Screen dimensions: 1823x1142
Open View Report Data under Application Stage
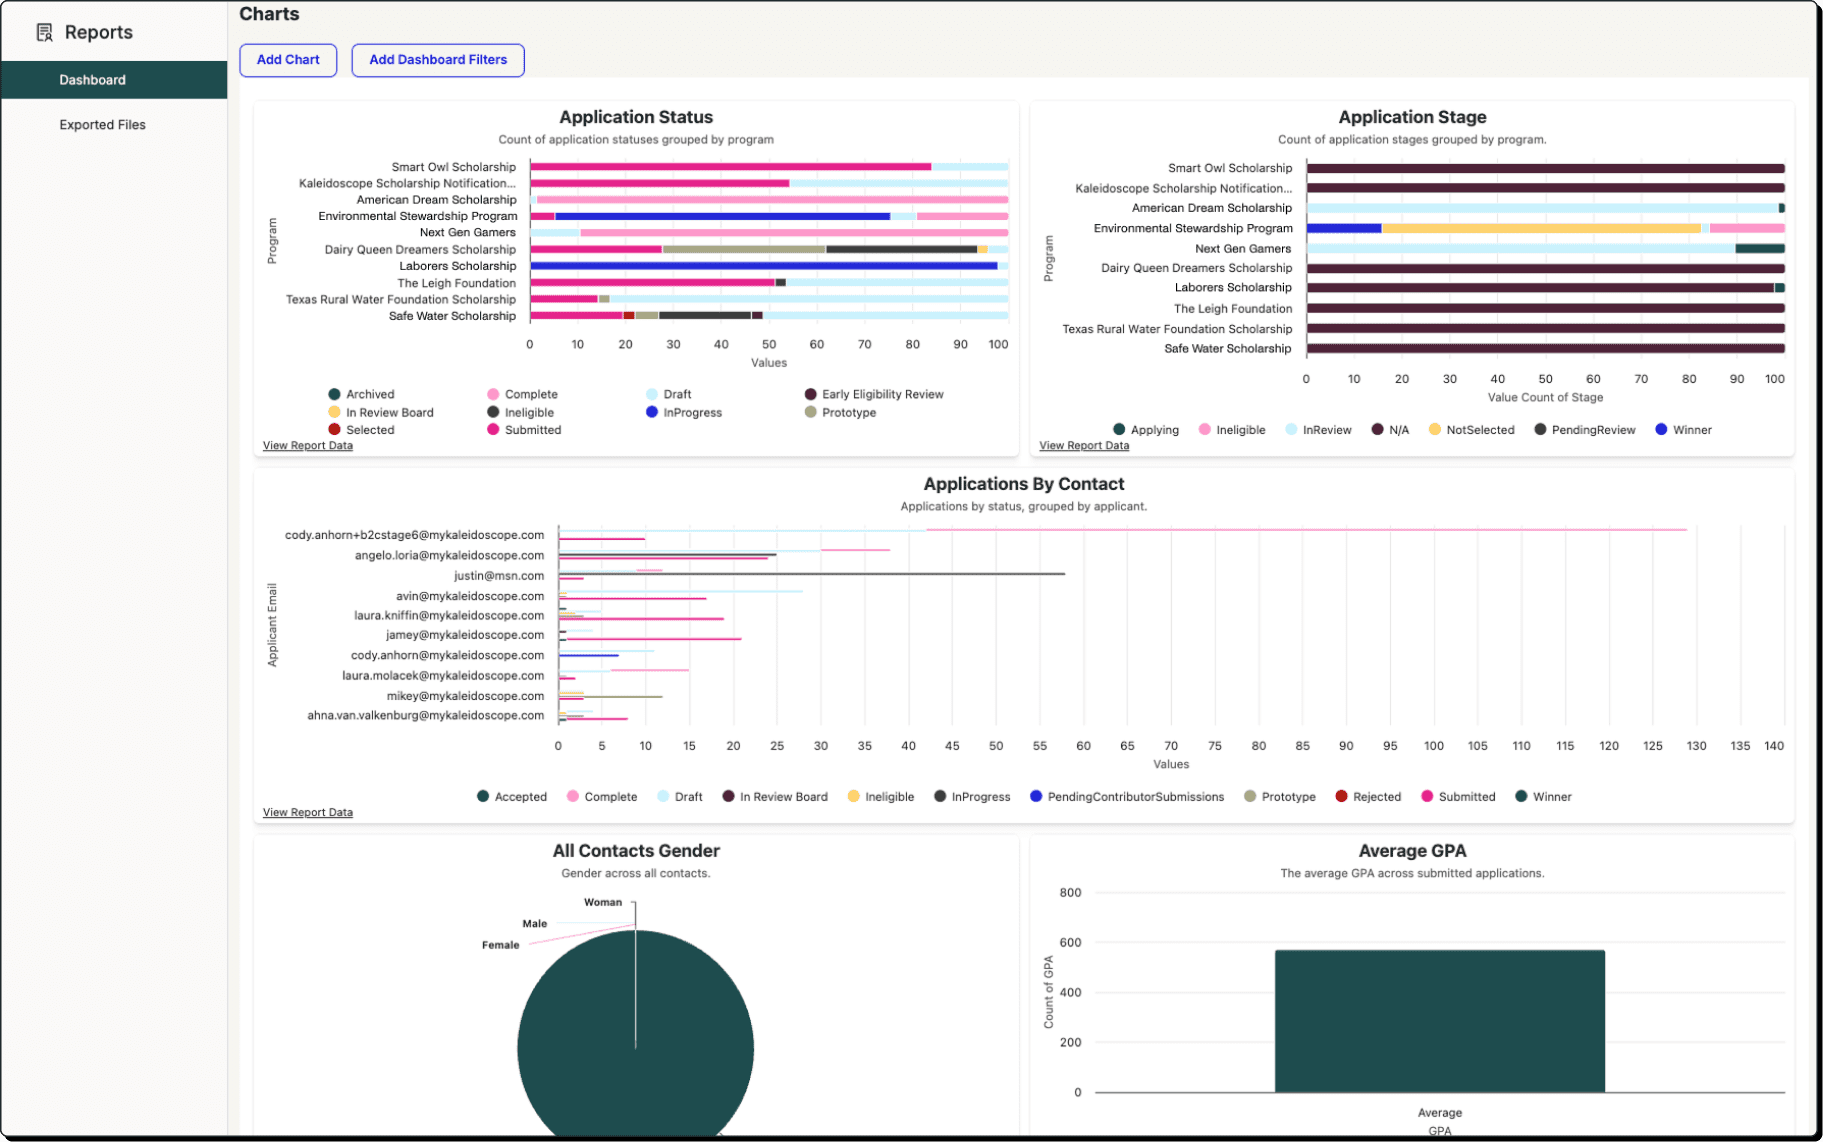[x=1083, y=446]
